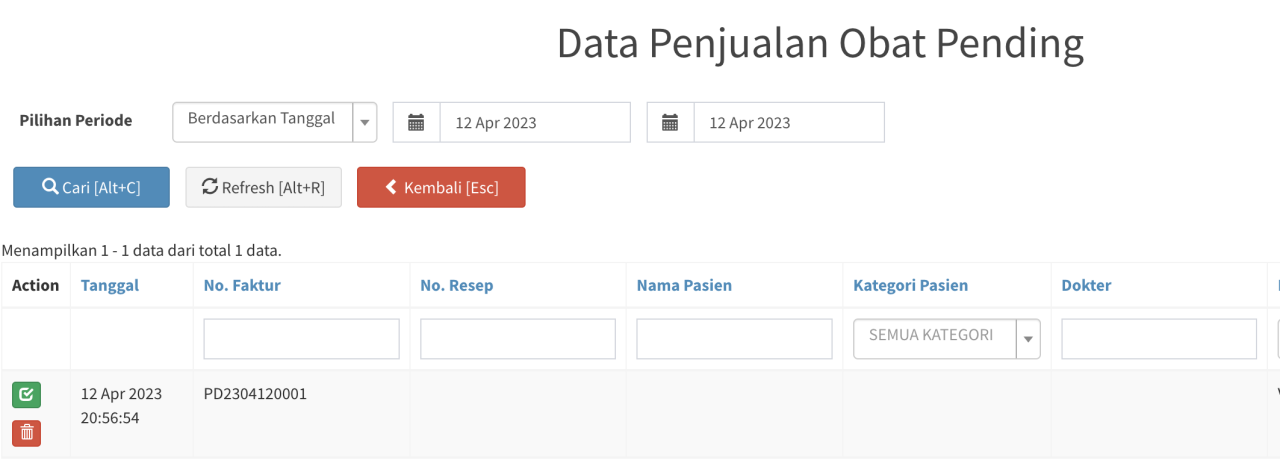
Task: Click the Refresh [Alt+R] button
Action: 263,187
